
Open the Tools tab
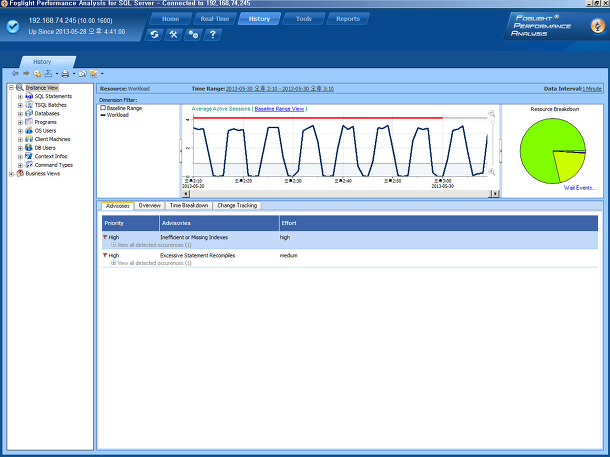pos(303,19)
